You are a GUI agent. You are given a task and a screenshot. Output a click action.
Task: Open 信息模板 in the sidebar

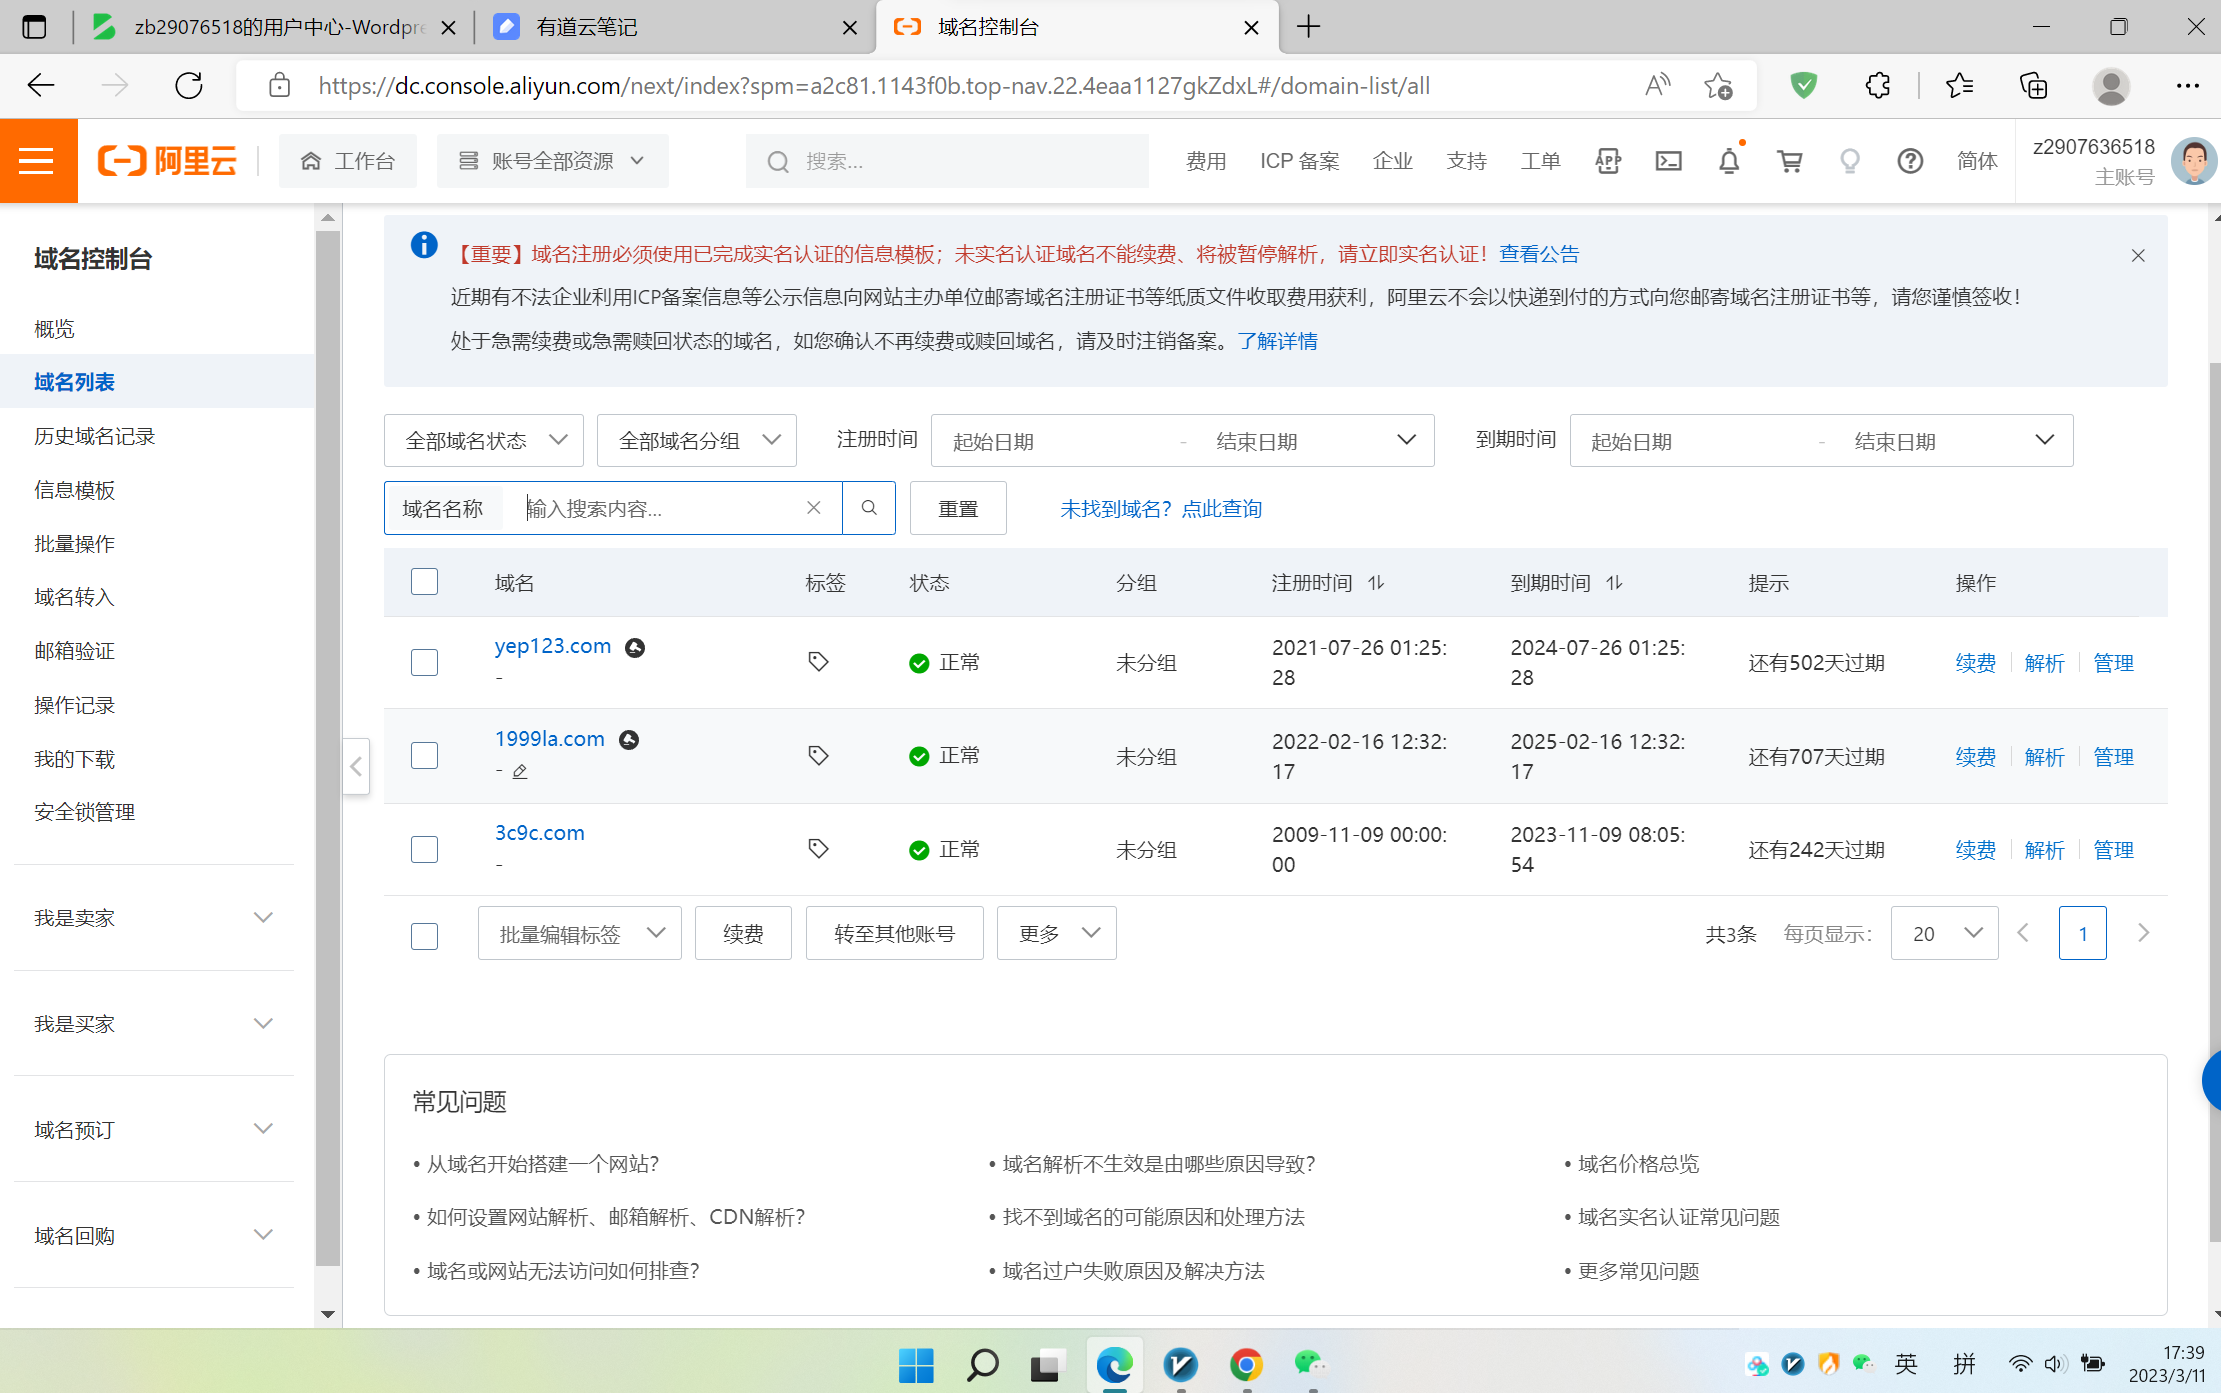75,490
